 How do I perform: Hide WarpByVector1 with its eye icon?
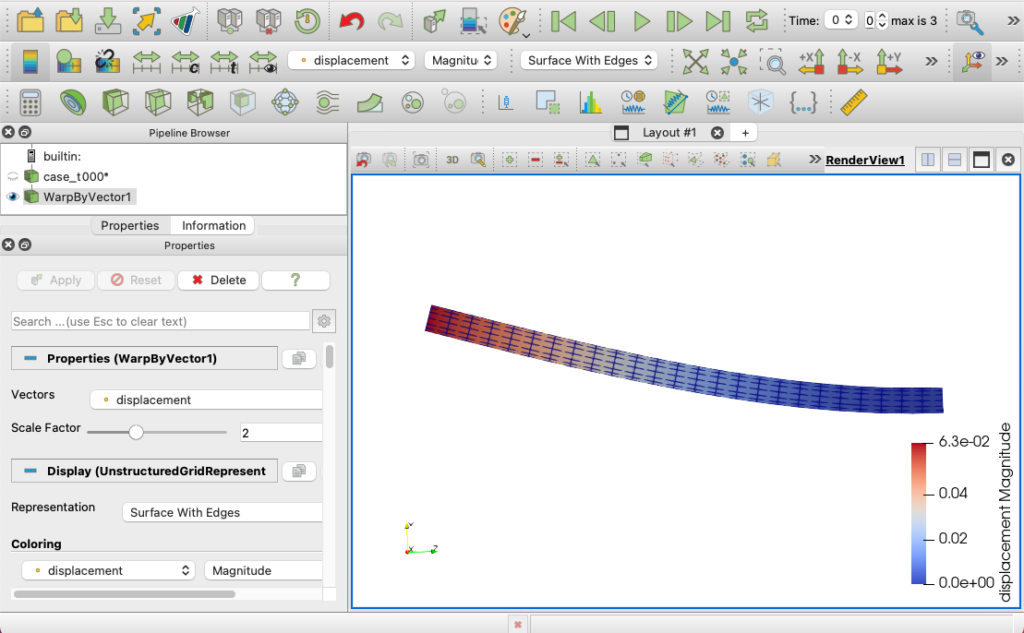click(x=12, y=197)
